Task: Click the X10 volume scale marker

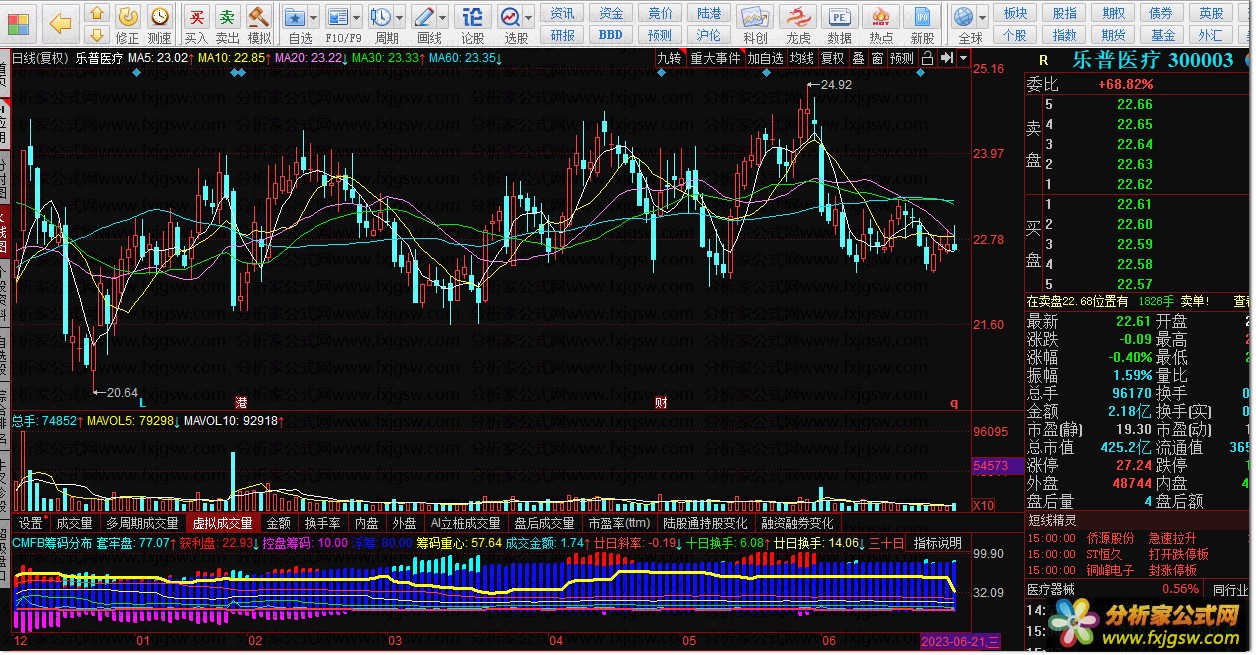Action: coord(984,505)
